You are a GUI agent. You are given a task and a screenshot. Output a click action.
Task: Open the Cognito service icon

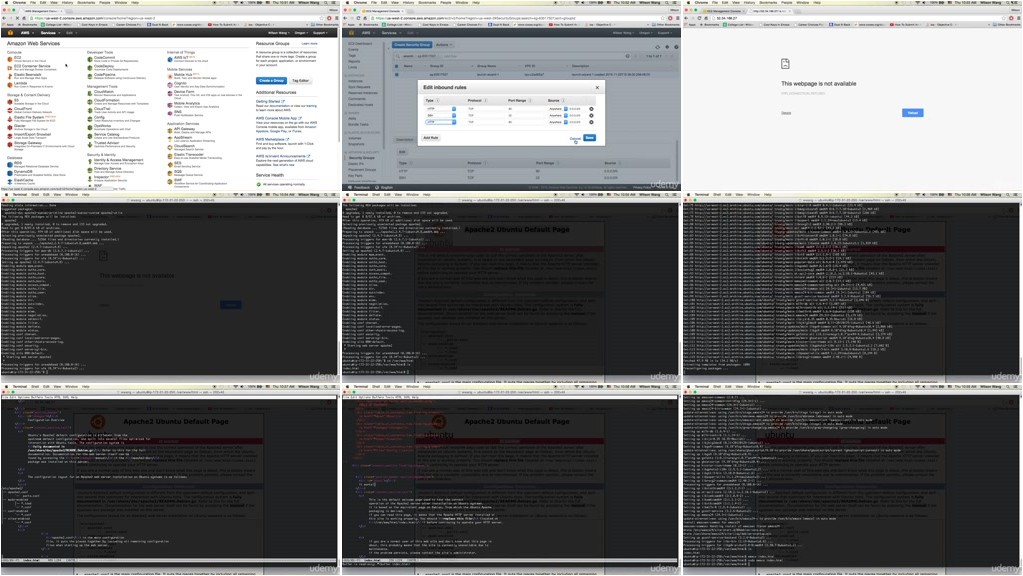pyautogui.click(x=170, y=84)
